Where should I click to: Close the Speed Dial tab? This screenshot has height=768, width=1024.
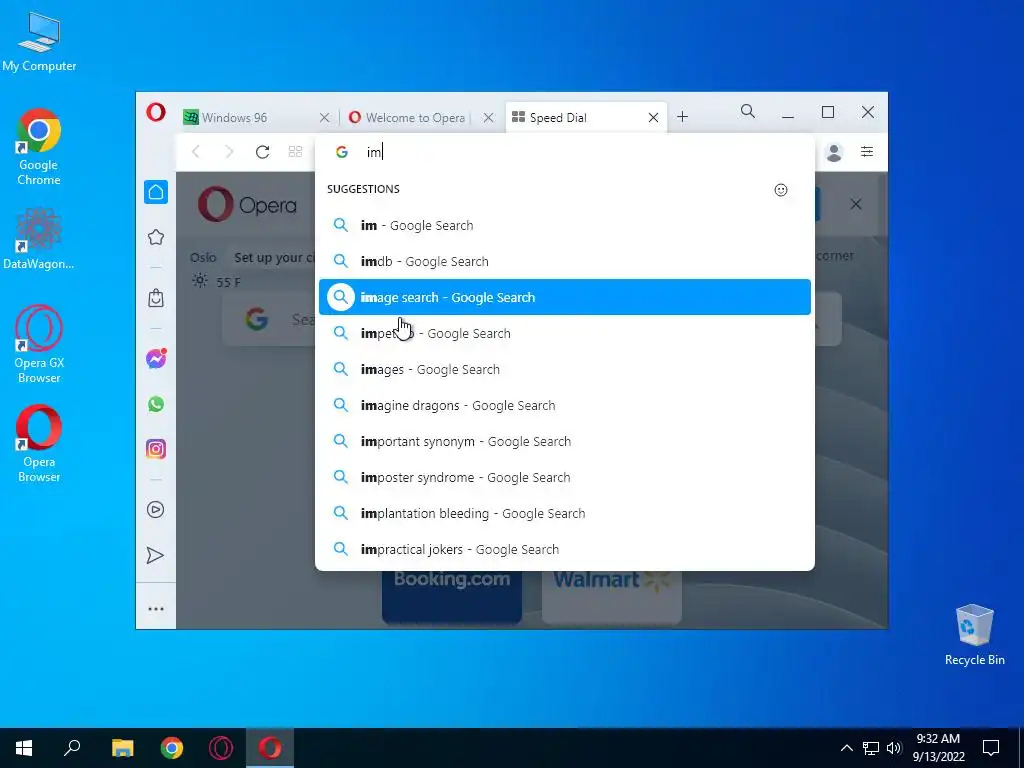(x=653, y=118)
